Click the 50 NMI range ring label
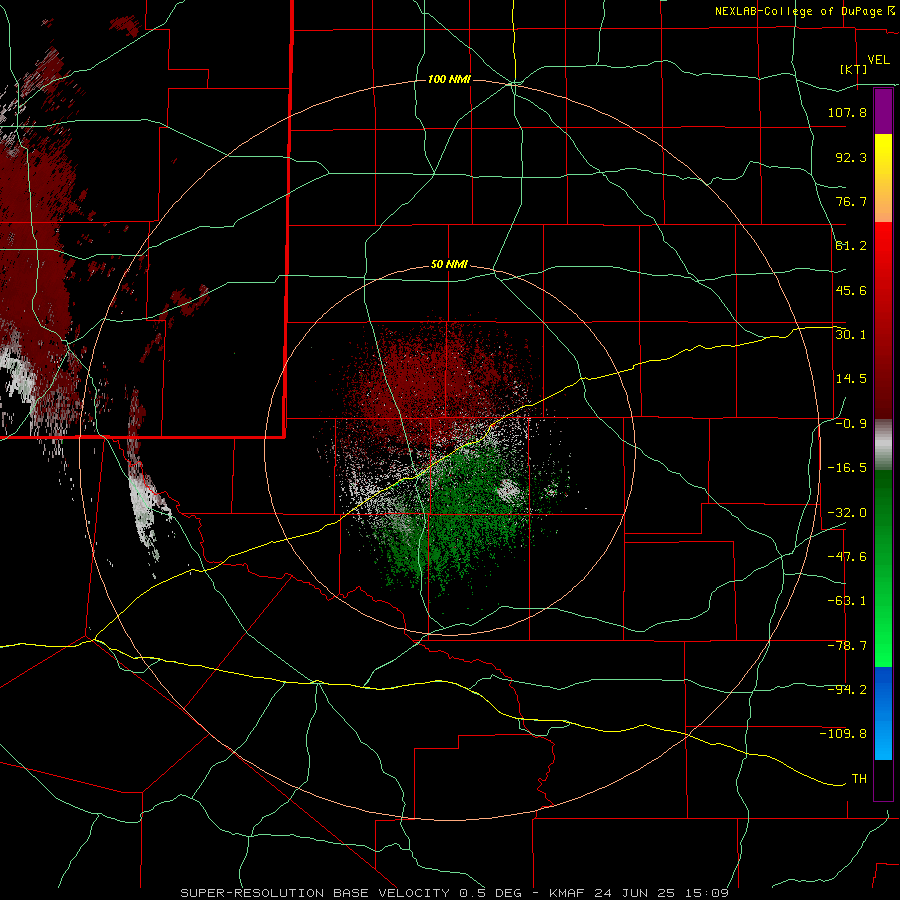 [449, 265]
